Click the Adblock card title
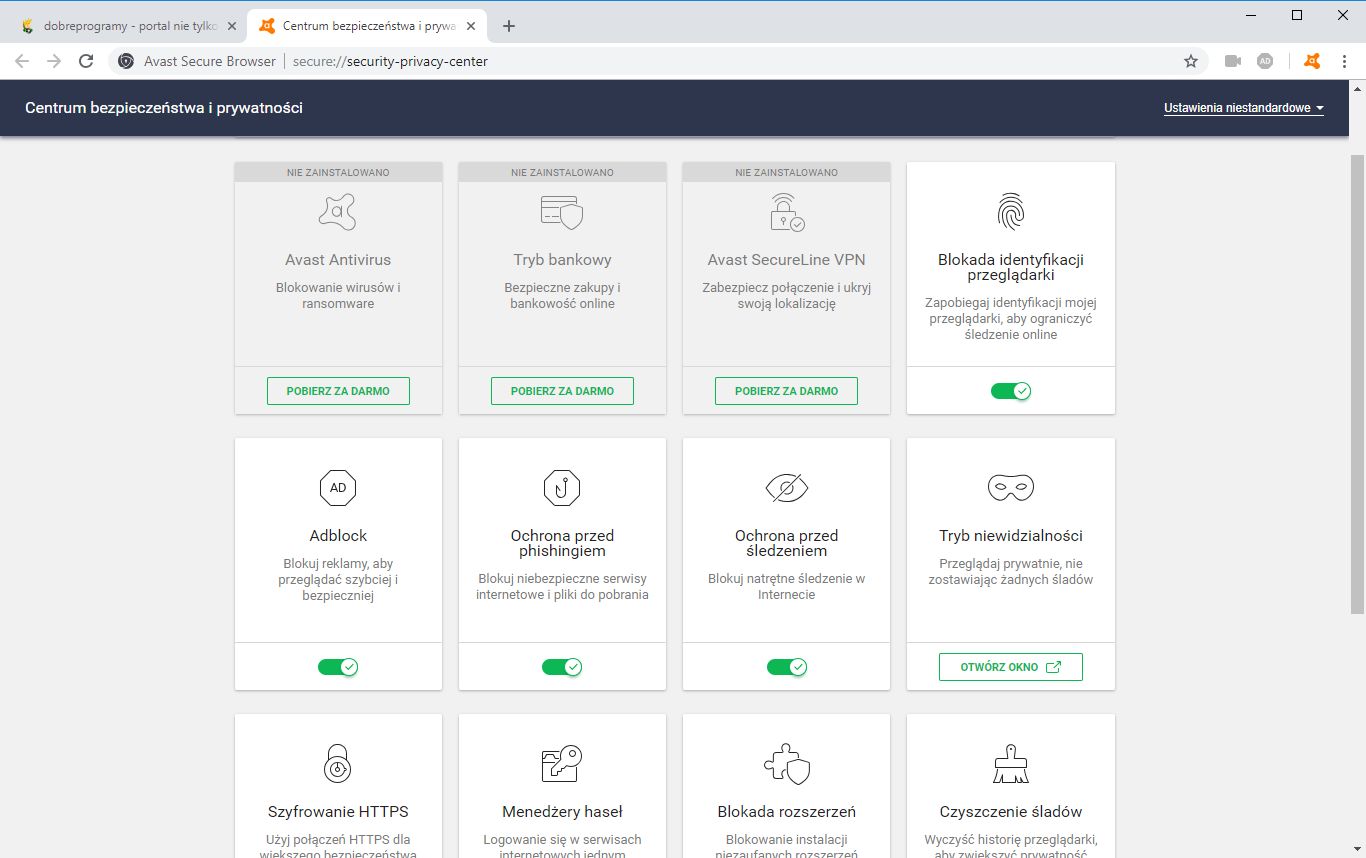This screenshot has width=1366, height=858. tap(338, 536)
